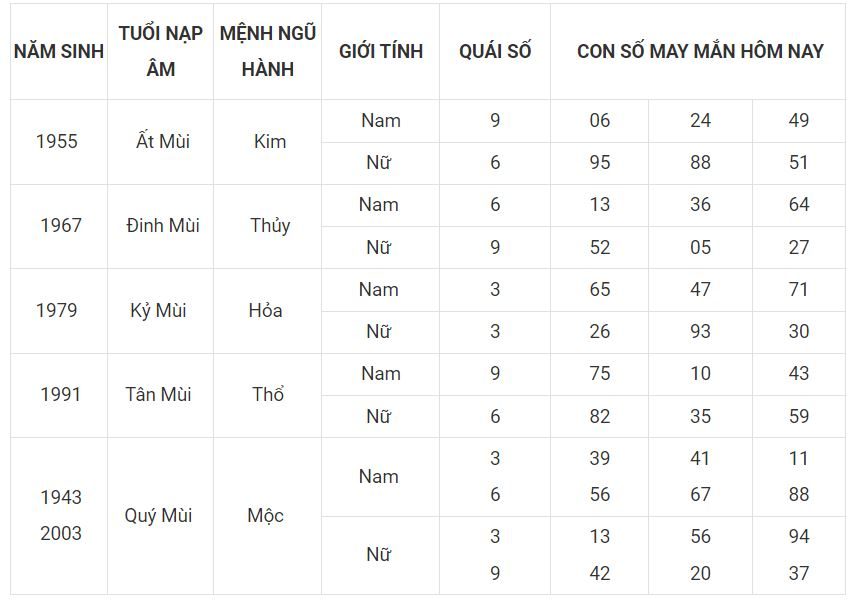
Task: Select the TUỔI NẠP ÂM header cell
Action: (x=161, y=51)
